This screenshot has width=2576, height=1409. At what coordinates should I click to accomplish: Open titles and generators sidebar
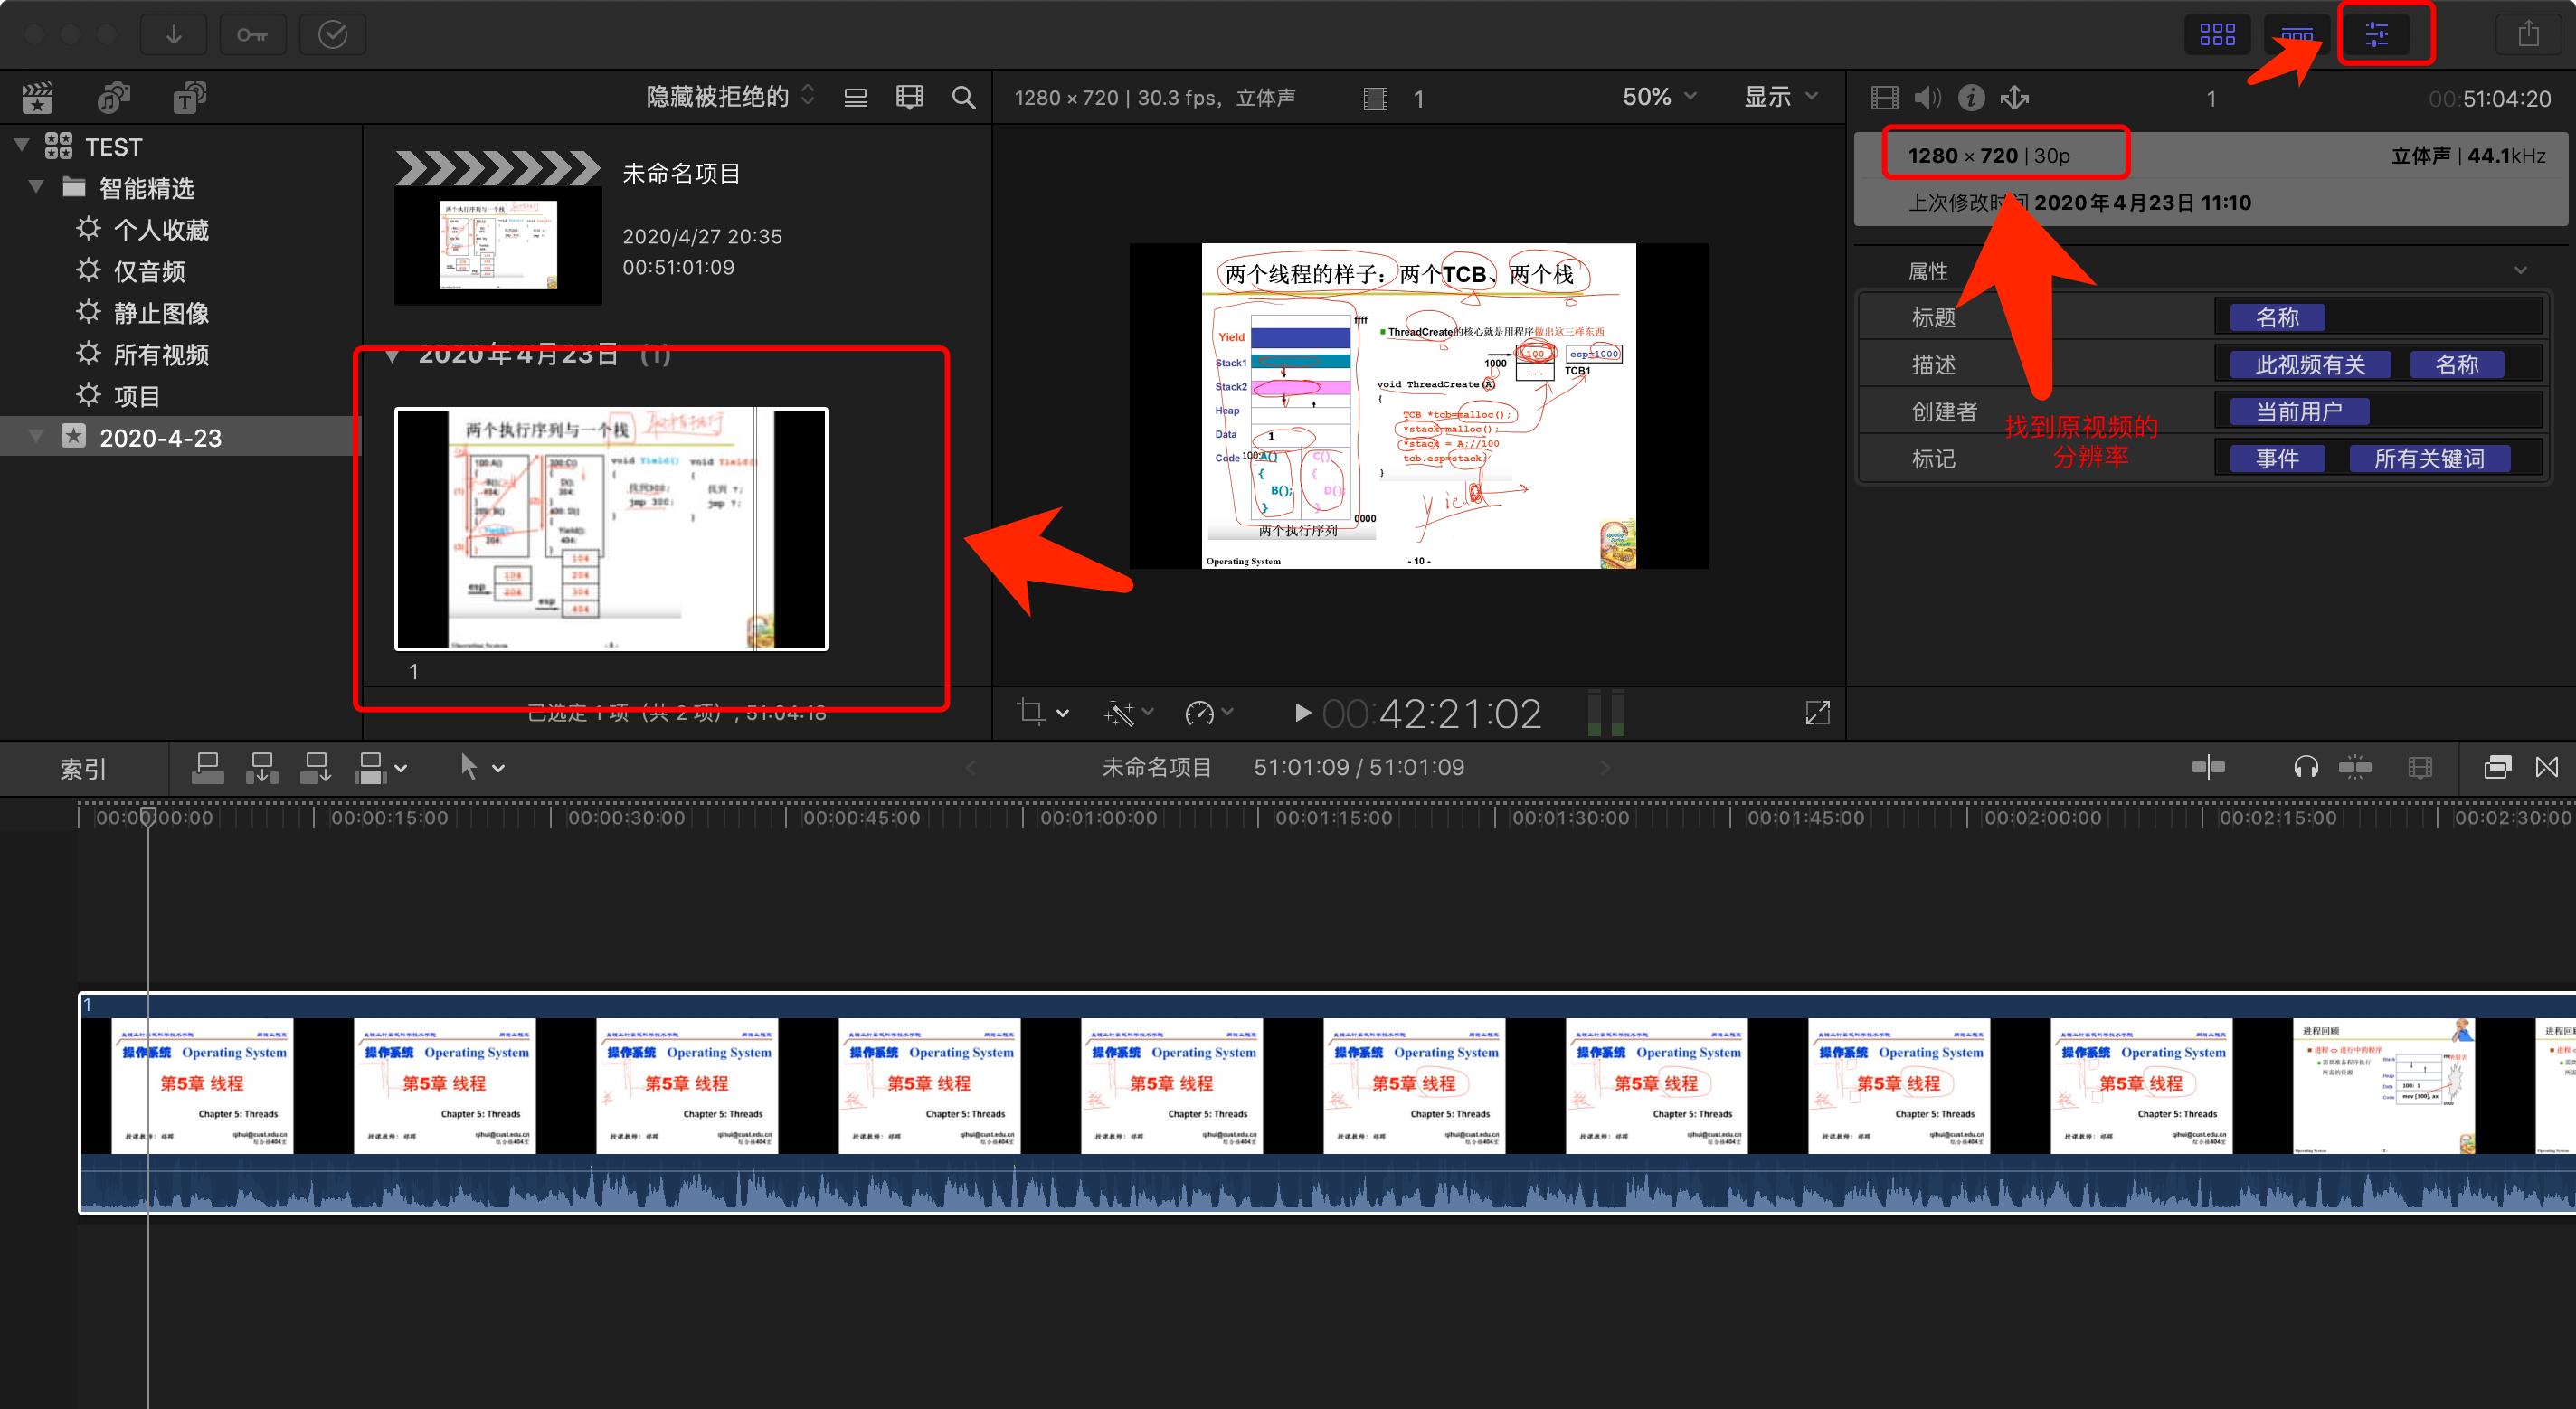tap(189, 97)
